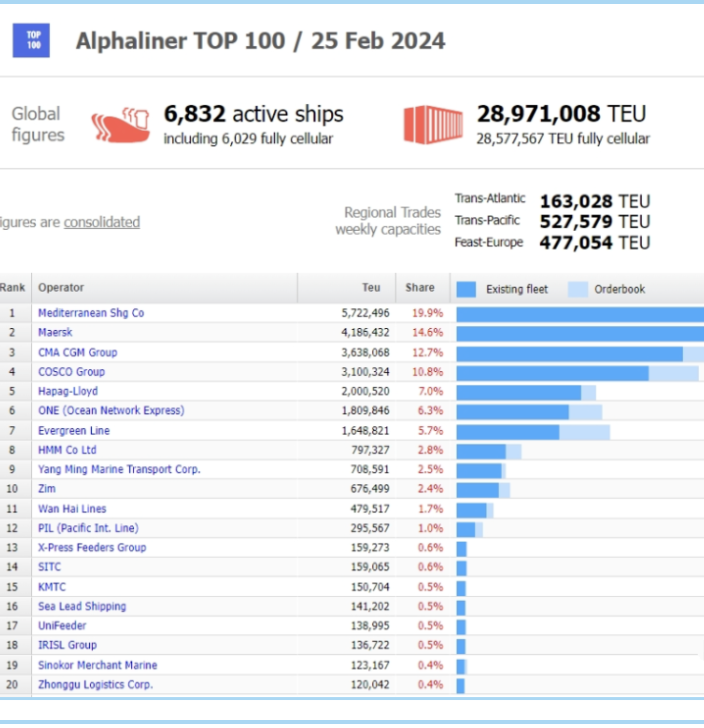Open Sea Lead Shipping link

(x=82, y=606)
